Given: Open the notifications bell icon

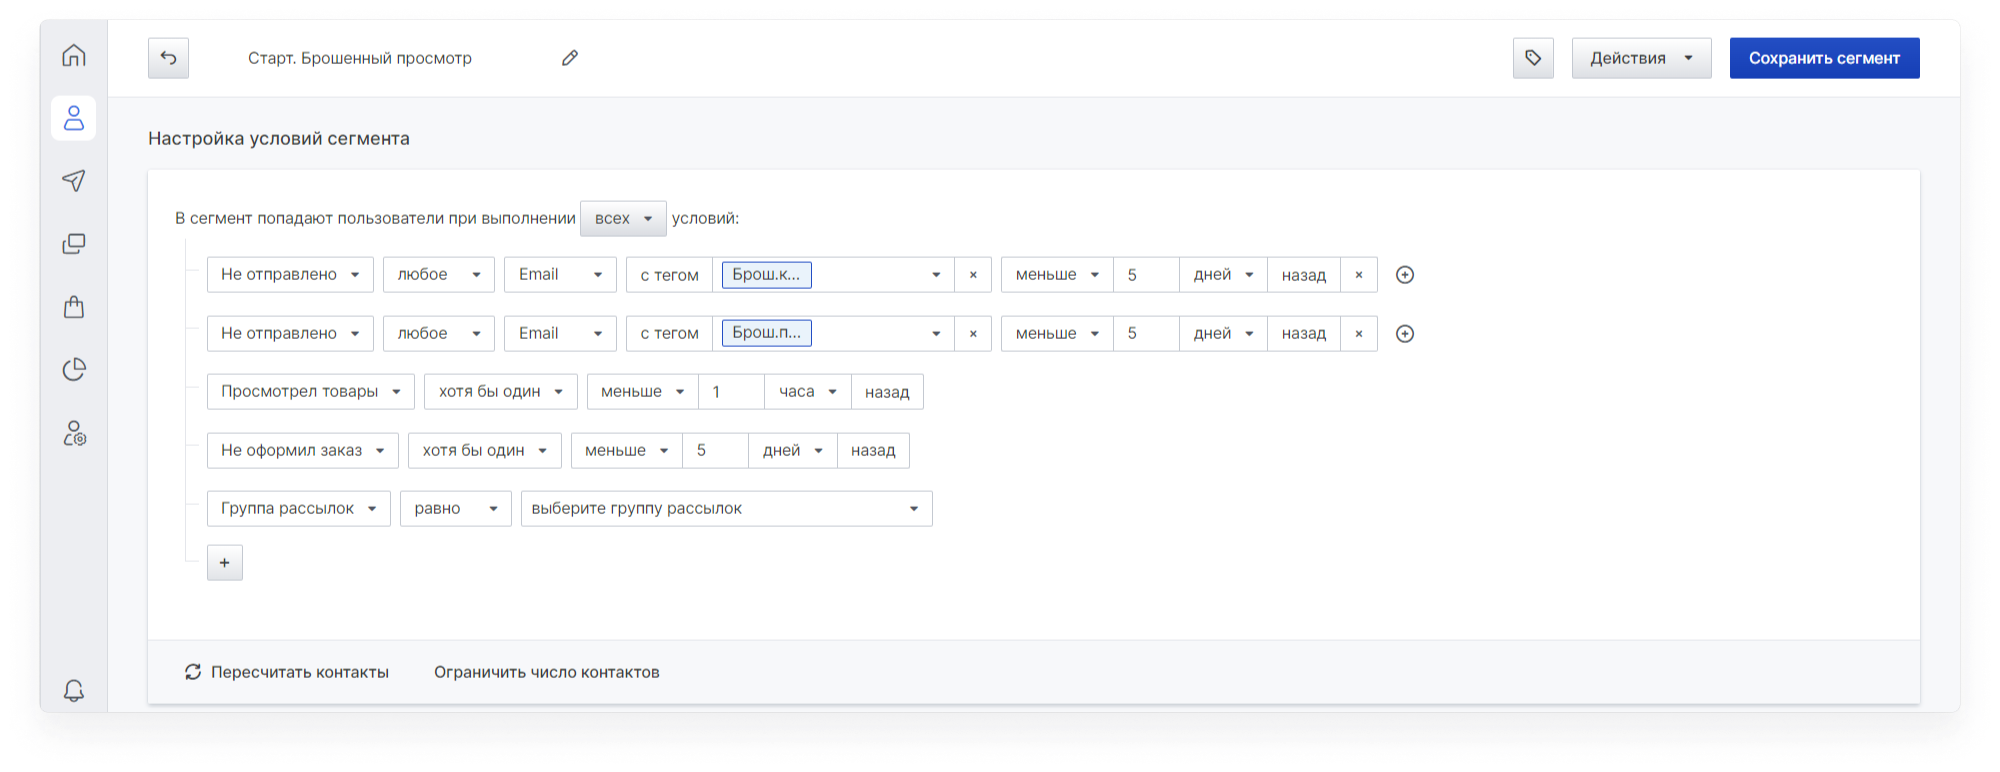Looking at the screenshot, I should [x=74, y=690].
